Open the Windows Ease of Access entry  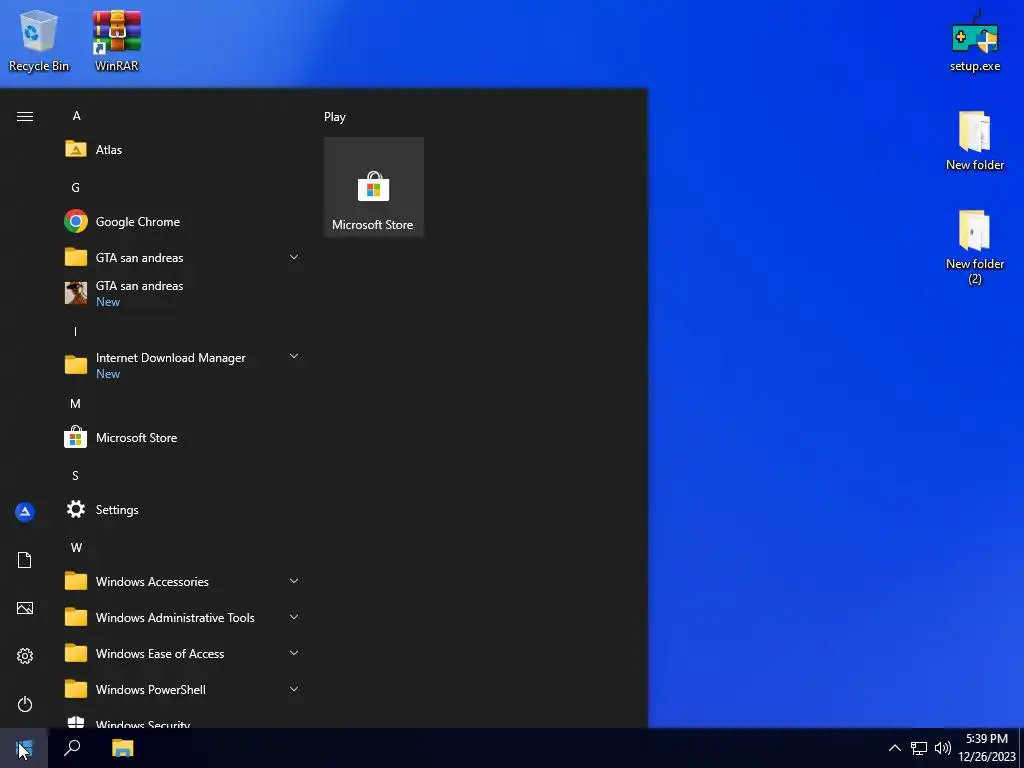pos(183,653)
